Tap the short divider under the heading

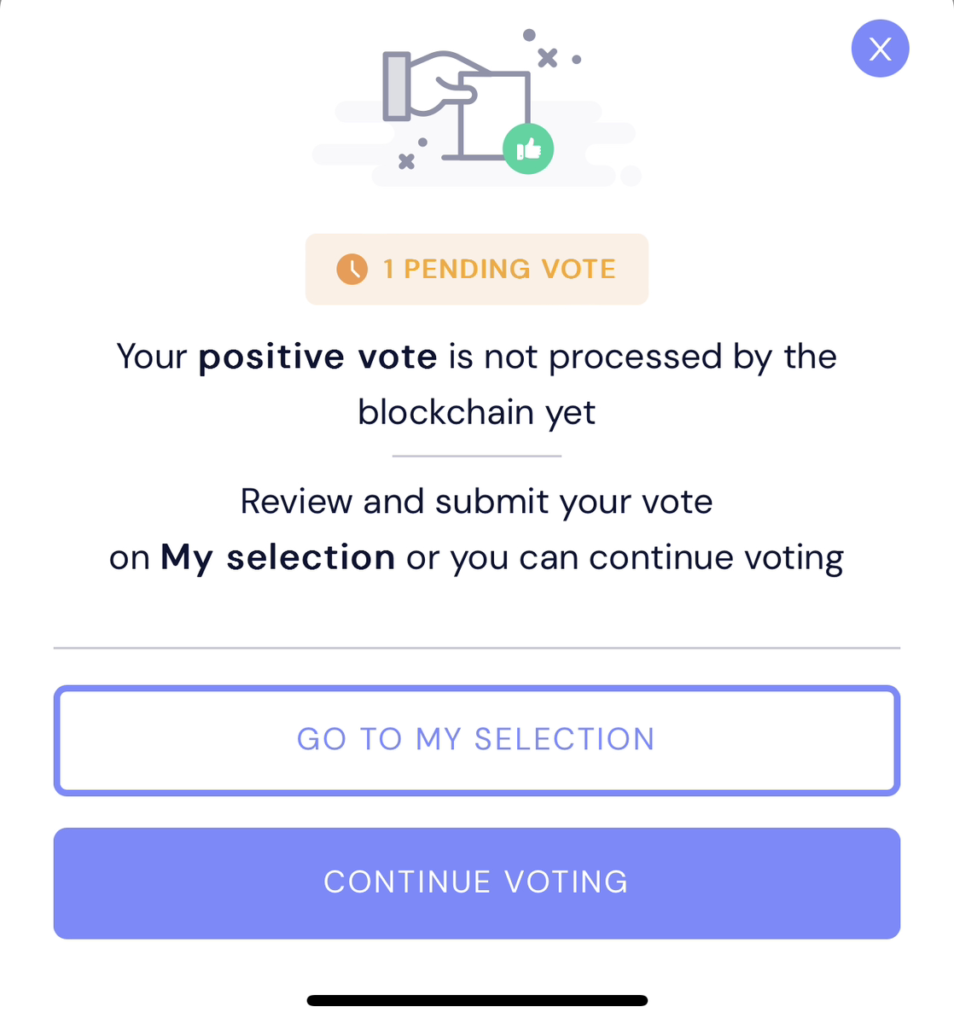tap(477, 455)
